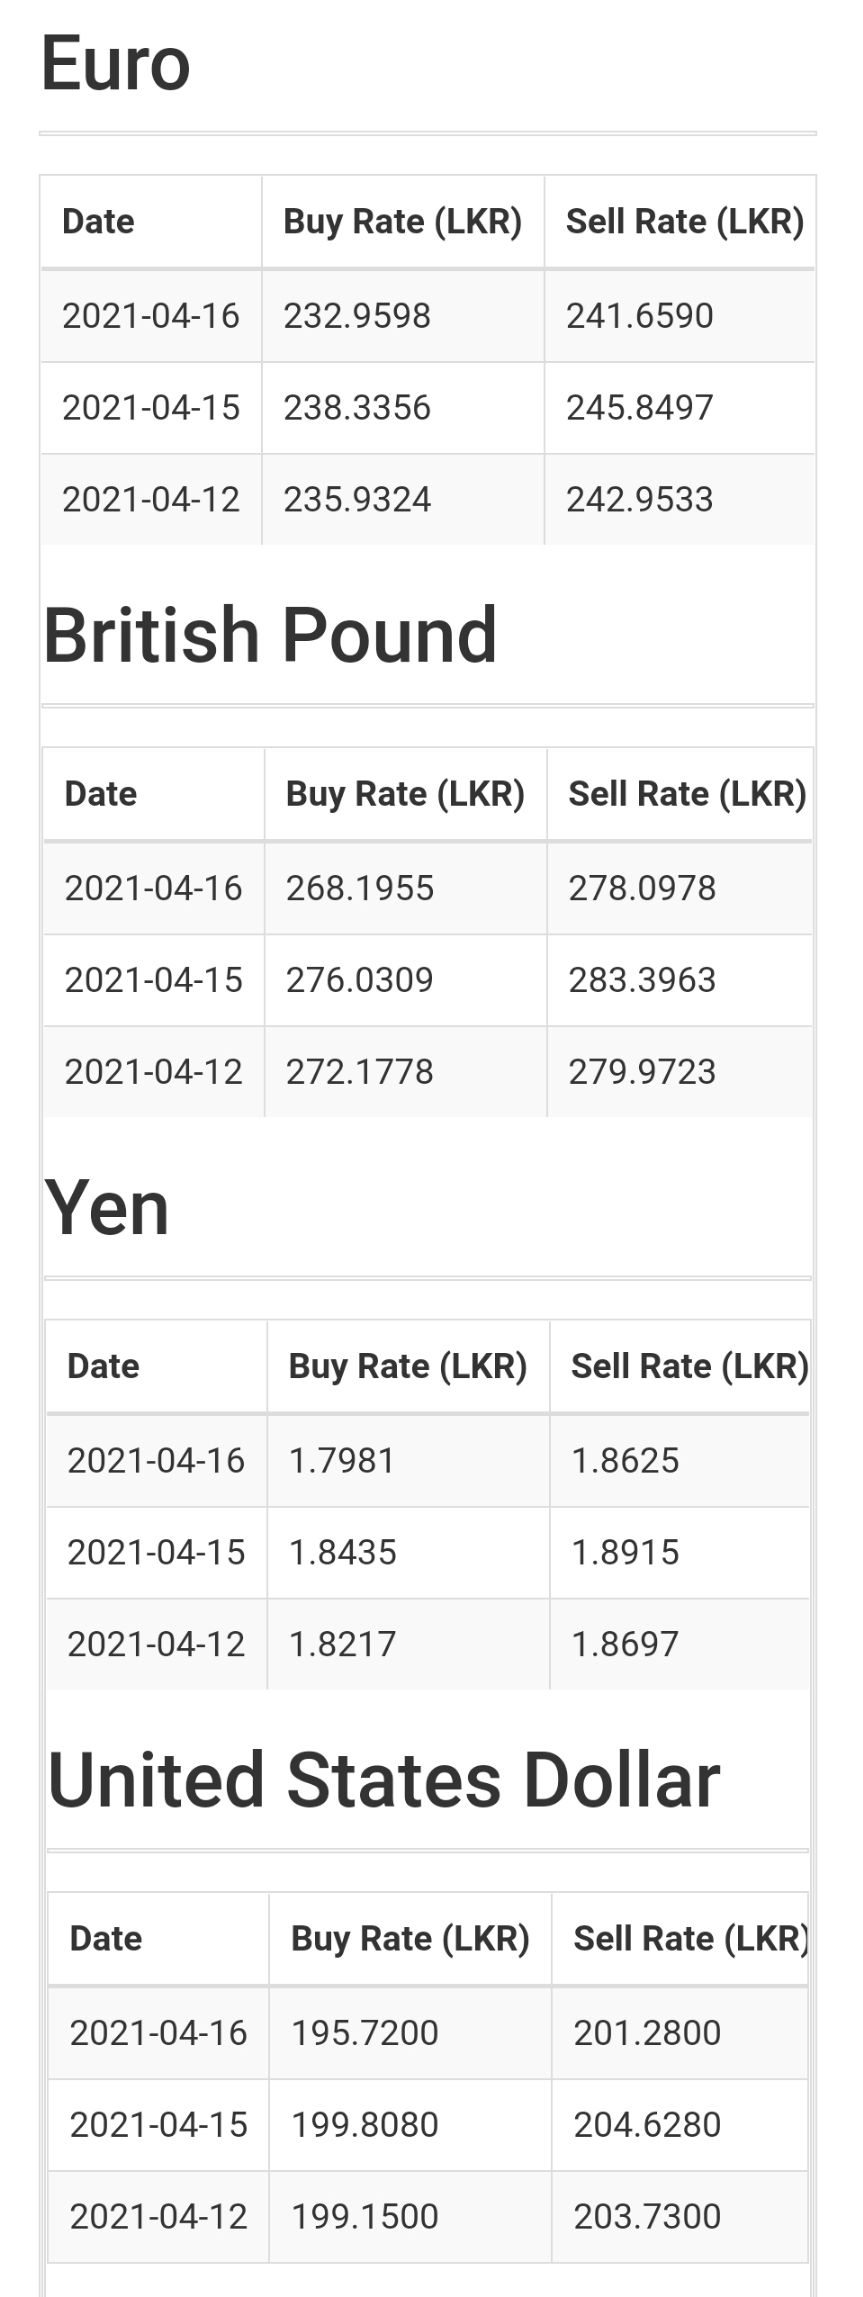
Task: Click Yen sell rate 1.8915
Action: [x=625, y=1553]
